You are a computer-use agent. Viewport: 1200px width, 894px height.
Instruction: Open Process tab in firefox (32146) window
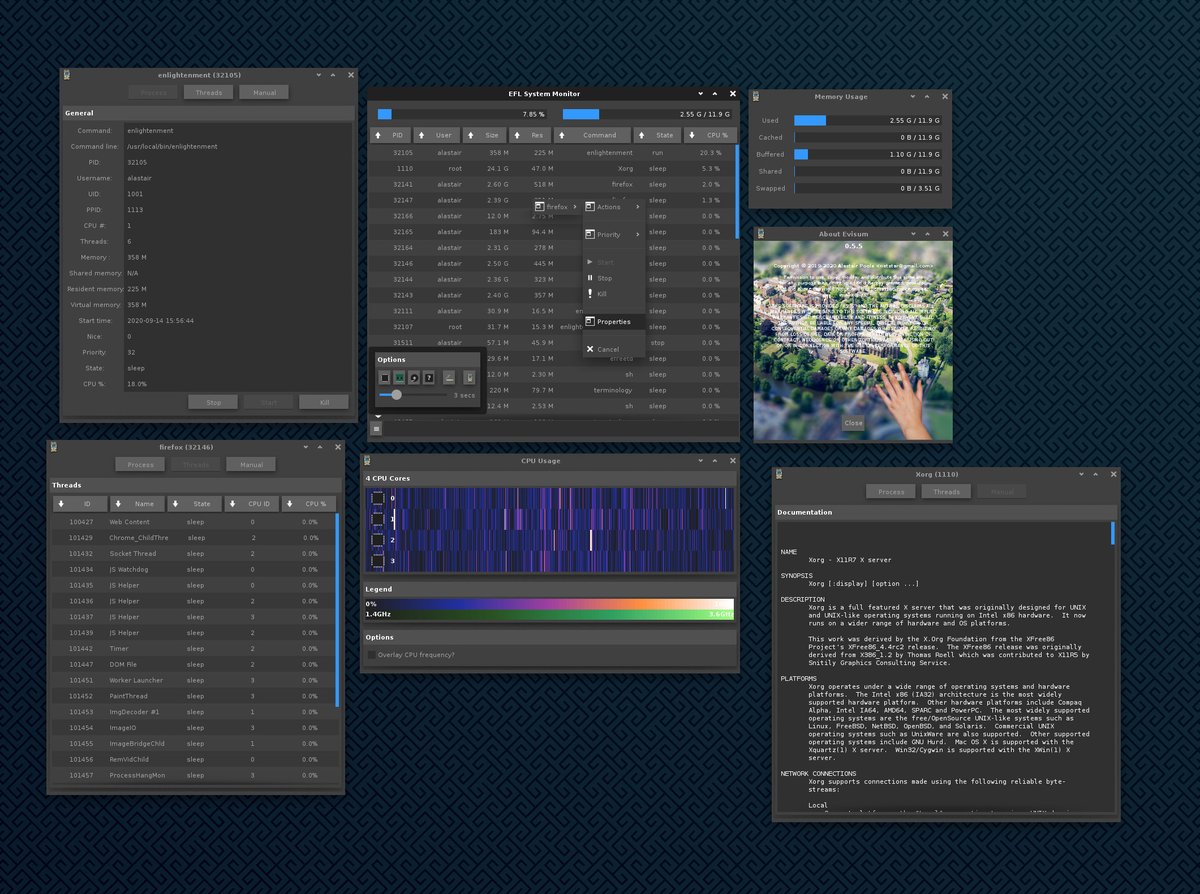[x=140, y=464]
